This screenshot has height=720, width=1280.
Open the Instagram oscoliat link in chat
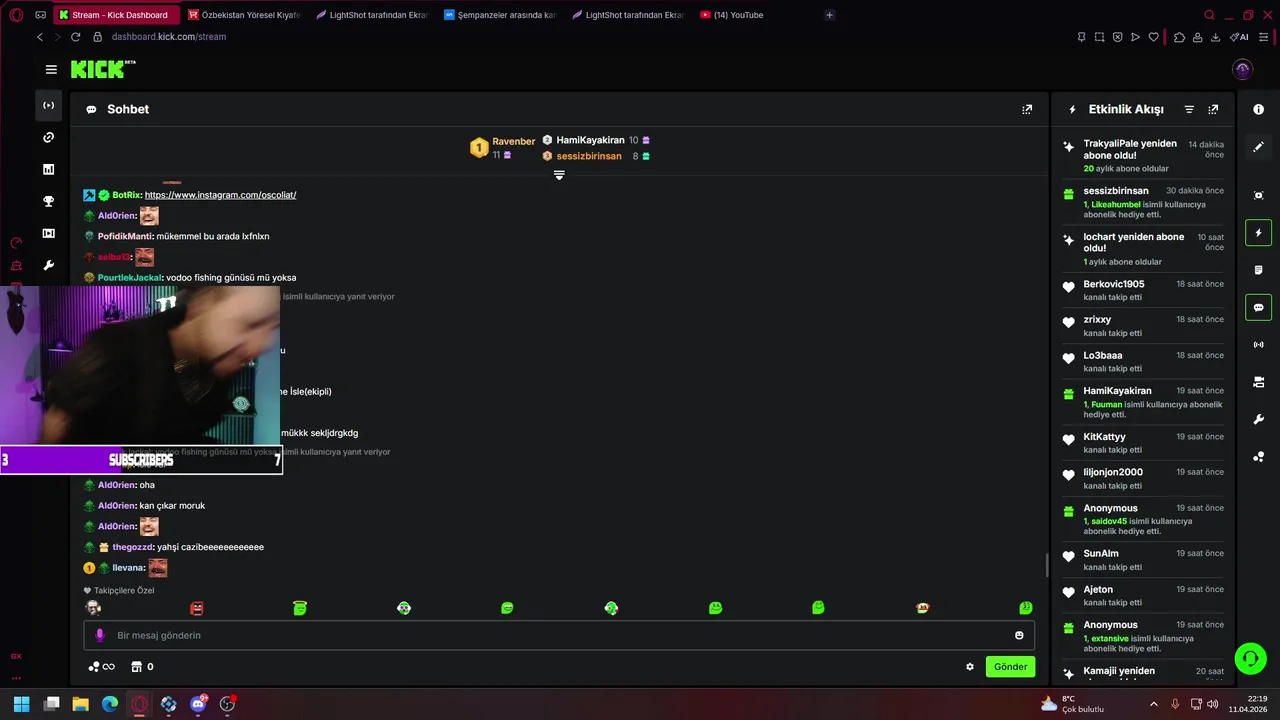(x=220, y=195)
